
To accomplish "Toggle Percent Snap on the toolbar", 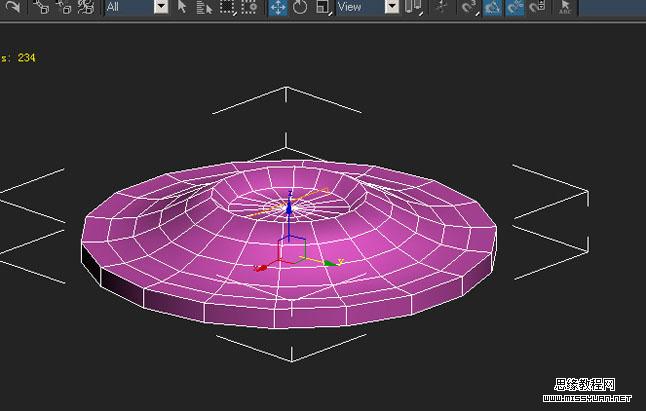I will [x=515, y=7].
